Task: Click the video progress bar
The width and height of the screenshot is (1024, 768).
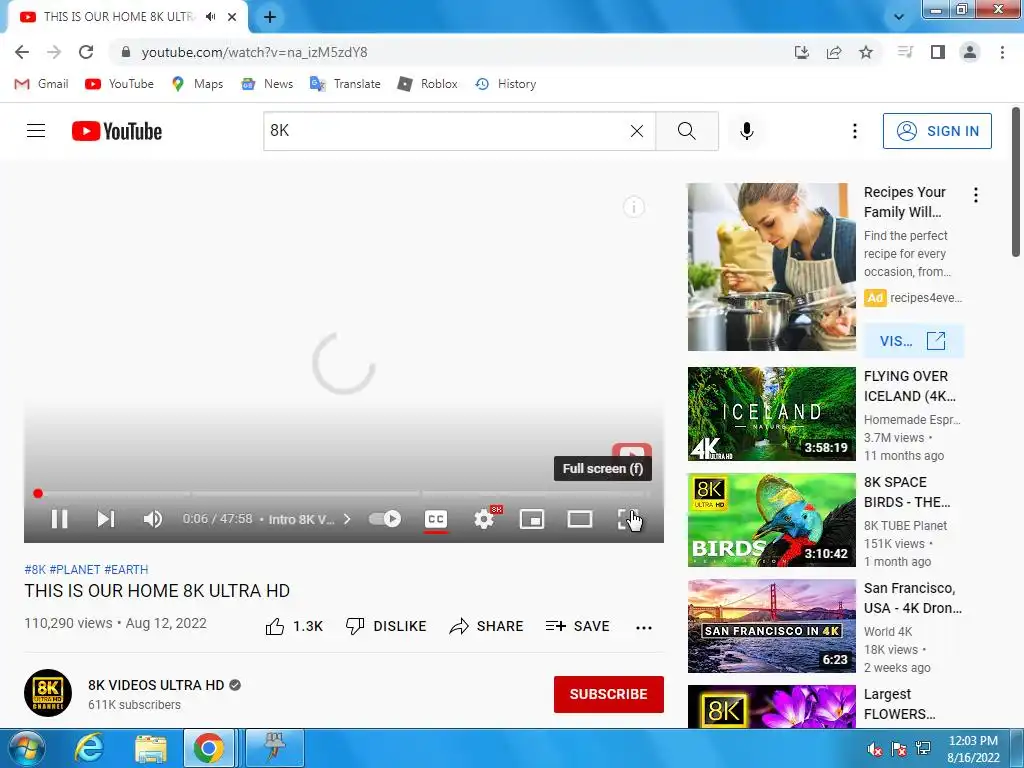Action: 344,494
